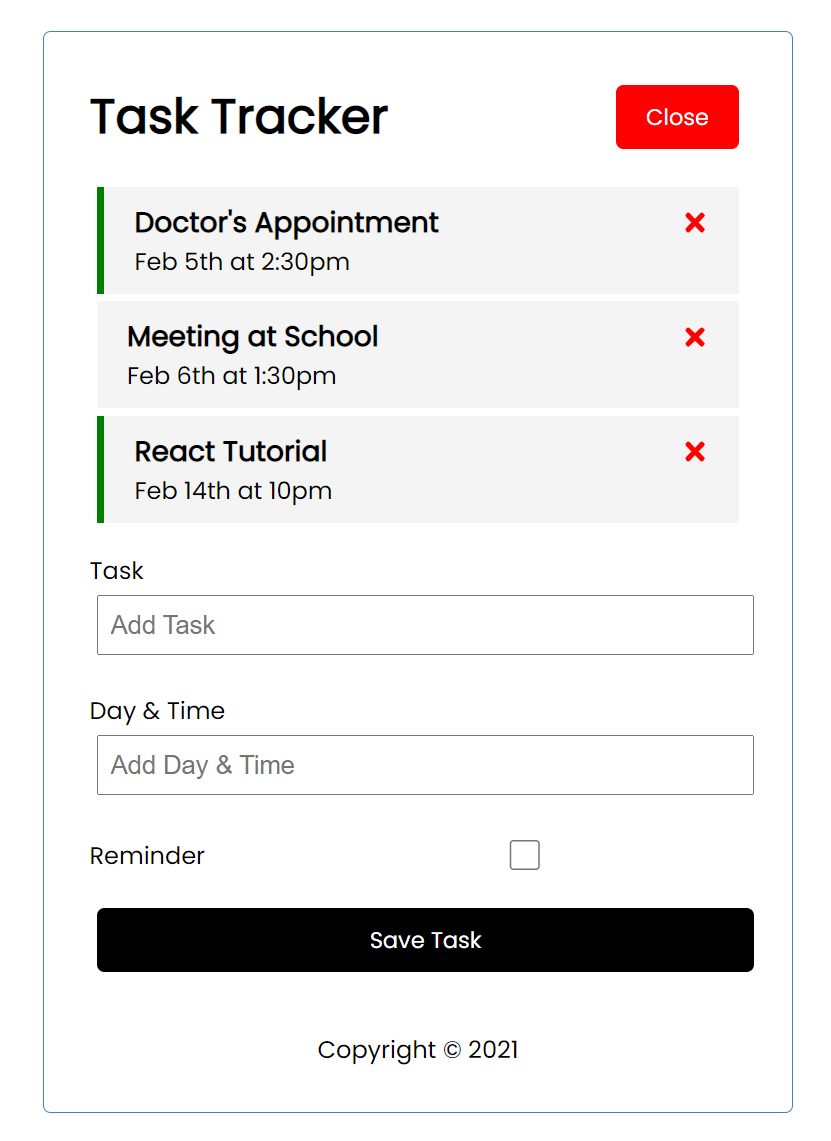Remove the Meeting at School task
This screenshot has width=831, height=1141.
click(x=695, y=338)
